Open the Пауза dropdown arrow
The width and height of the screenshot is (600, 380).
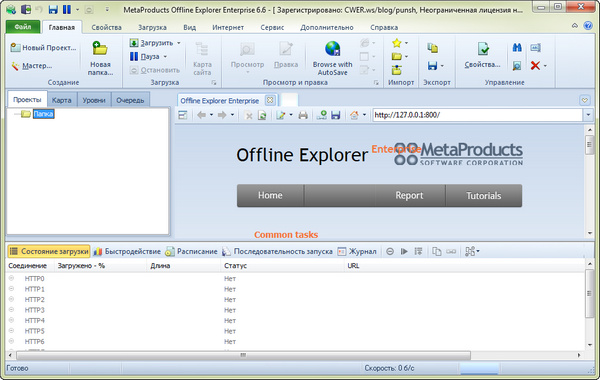165,57
